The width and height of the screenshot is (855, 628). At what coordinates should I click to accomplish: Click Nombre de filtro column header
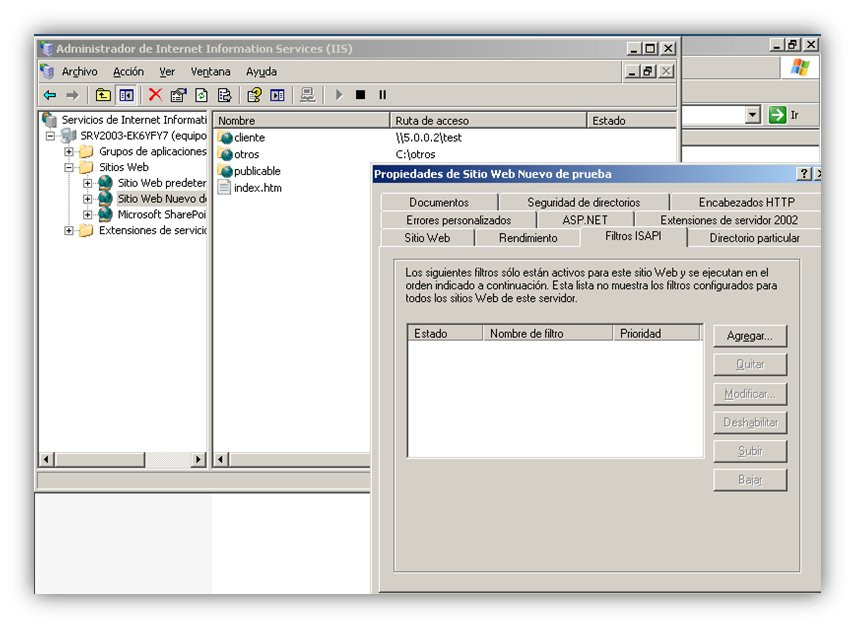click(x=547, y=333)
